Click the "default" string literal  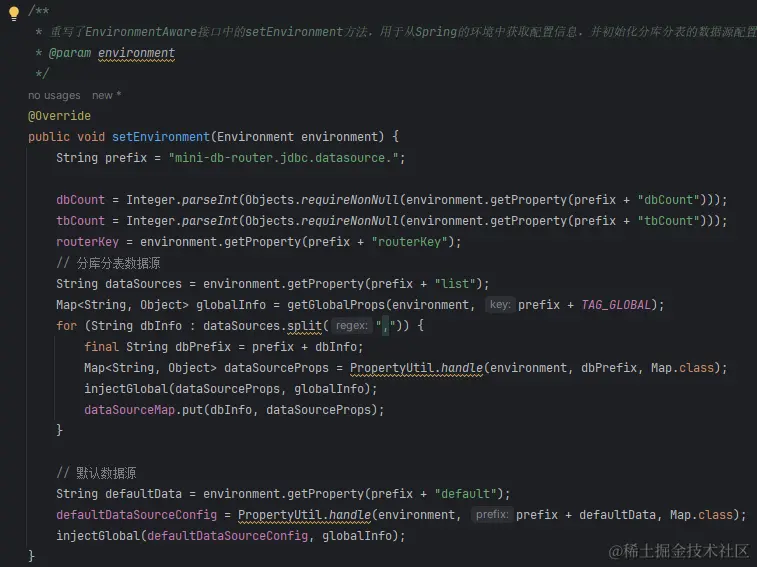pyautogui.click(x=465, y=494)
